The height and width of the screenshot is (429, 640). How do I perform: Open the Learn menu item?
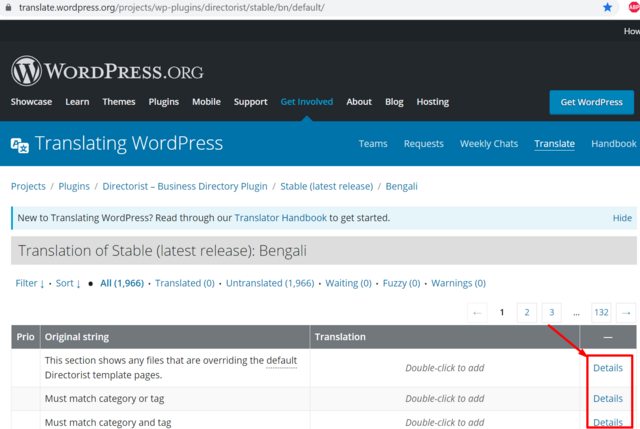77,102
